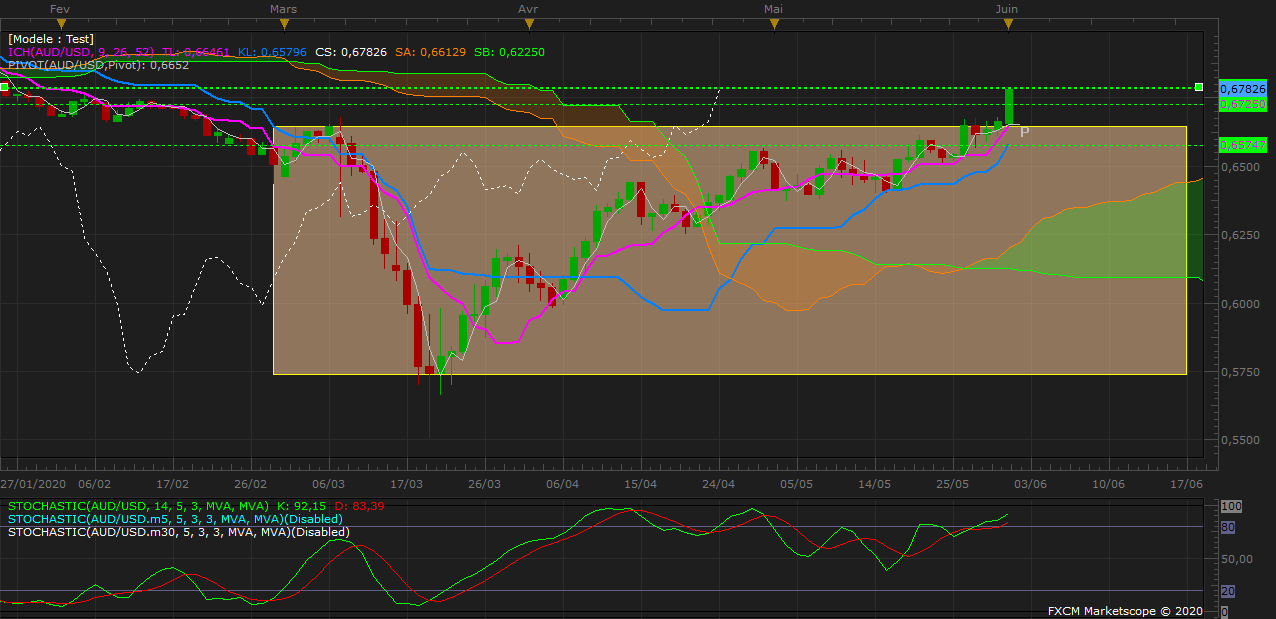Select the left green handle of dotted line
The height and width of the screenshot is (619, 1276).
point(4,88)
